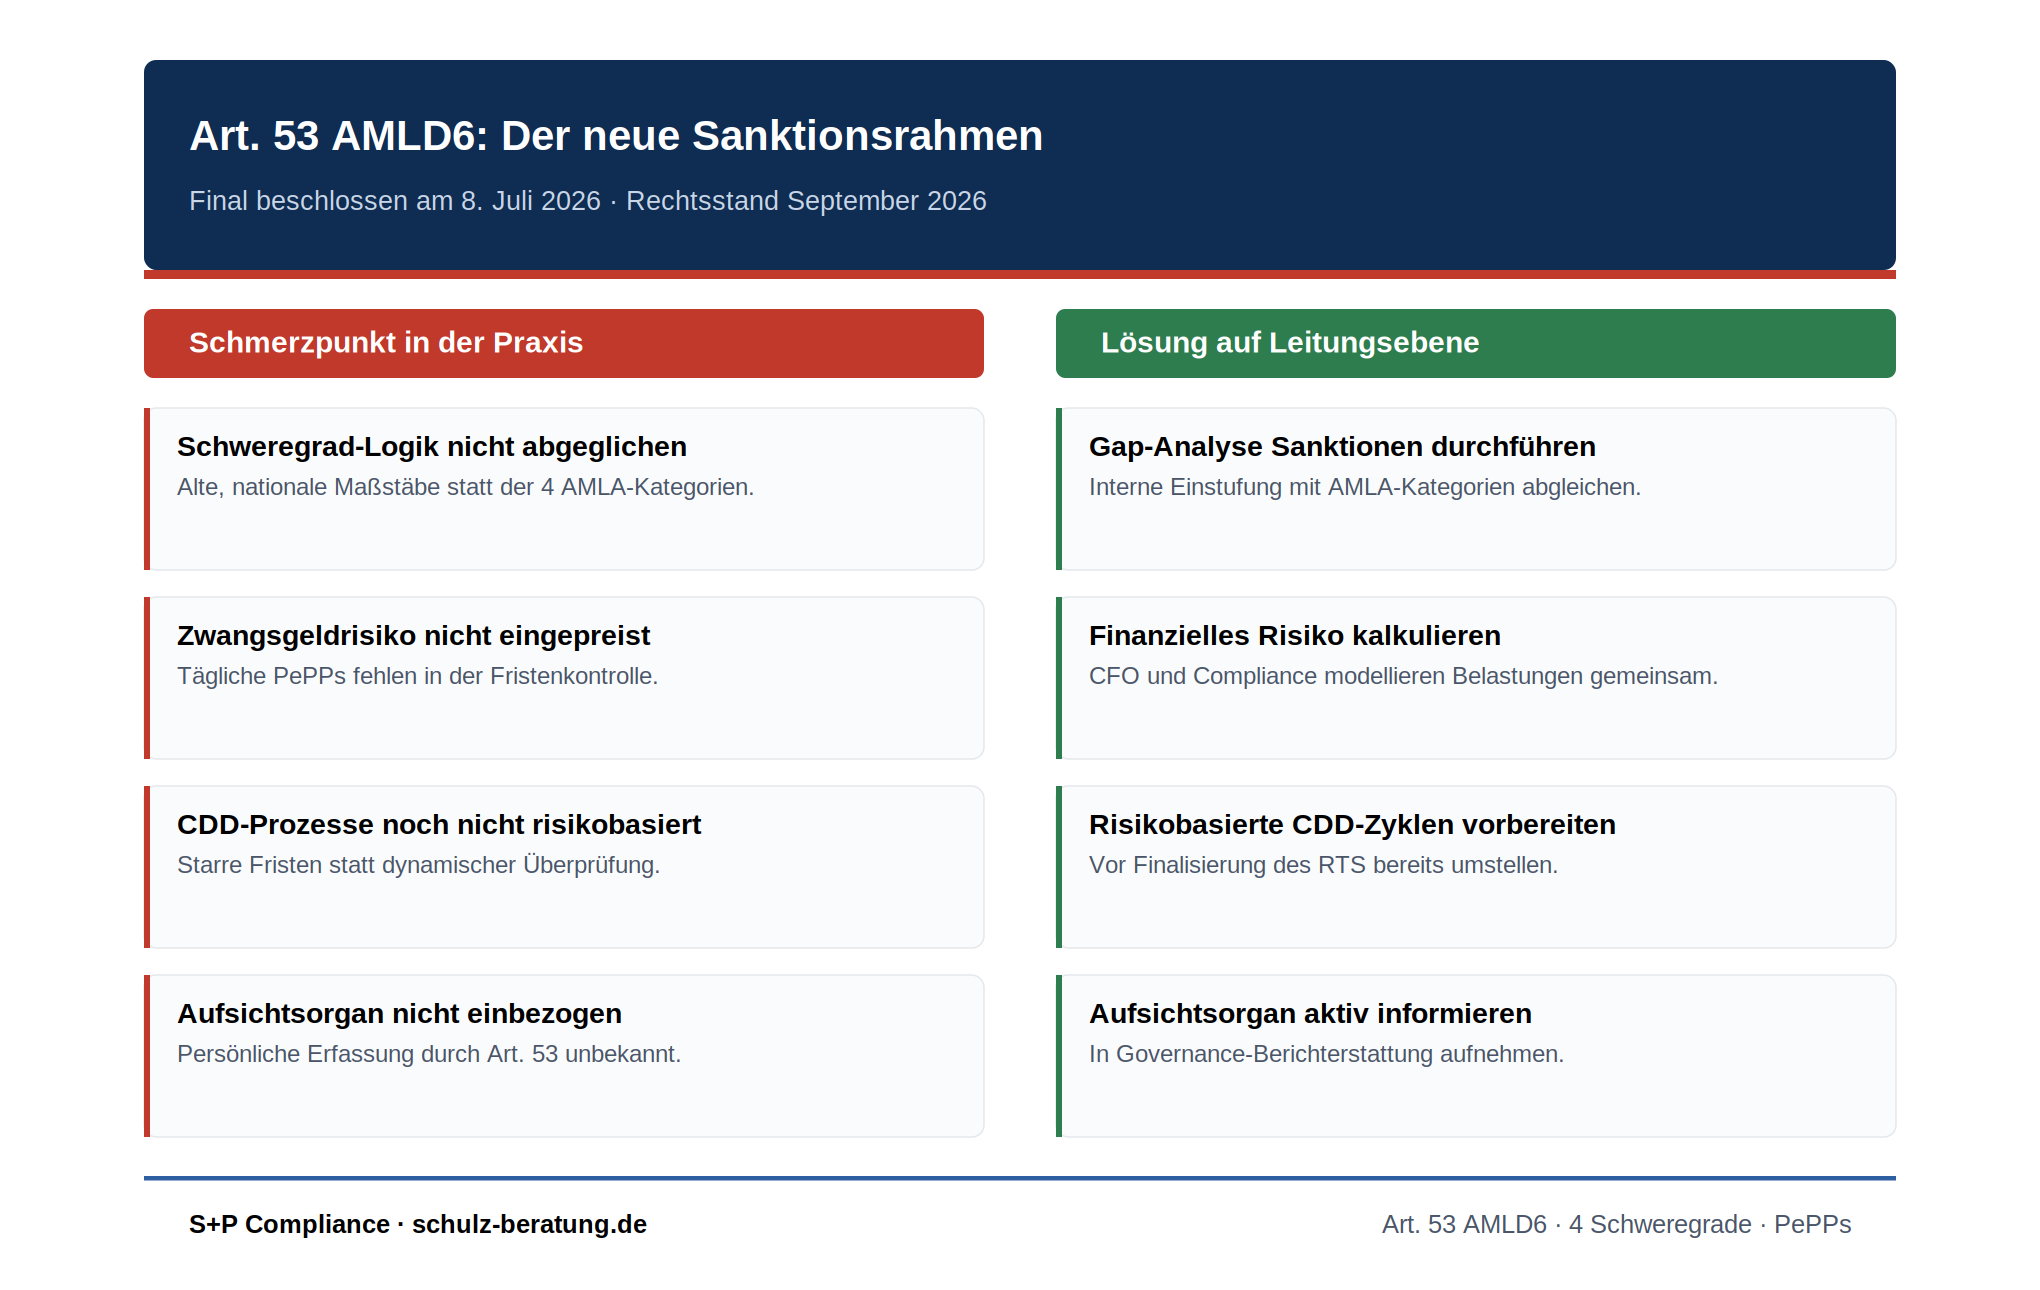The image size is (2040, 1290).
Task: Click text 'Tägliche PePPs fehlen in der Fristenkontrolle.'
Action: [x=418, y=676]
